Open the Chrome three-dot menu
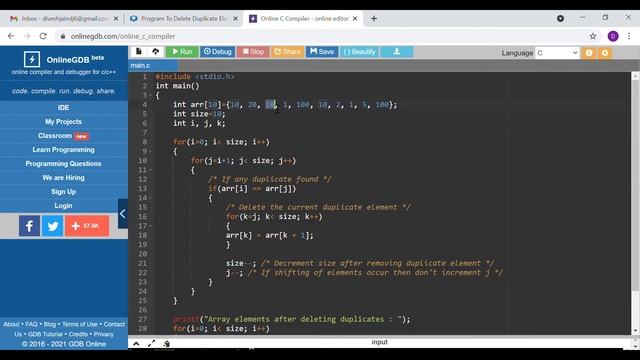Image resolution: width=640 pixels, height=360 pixels. (629, 36)
